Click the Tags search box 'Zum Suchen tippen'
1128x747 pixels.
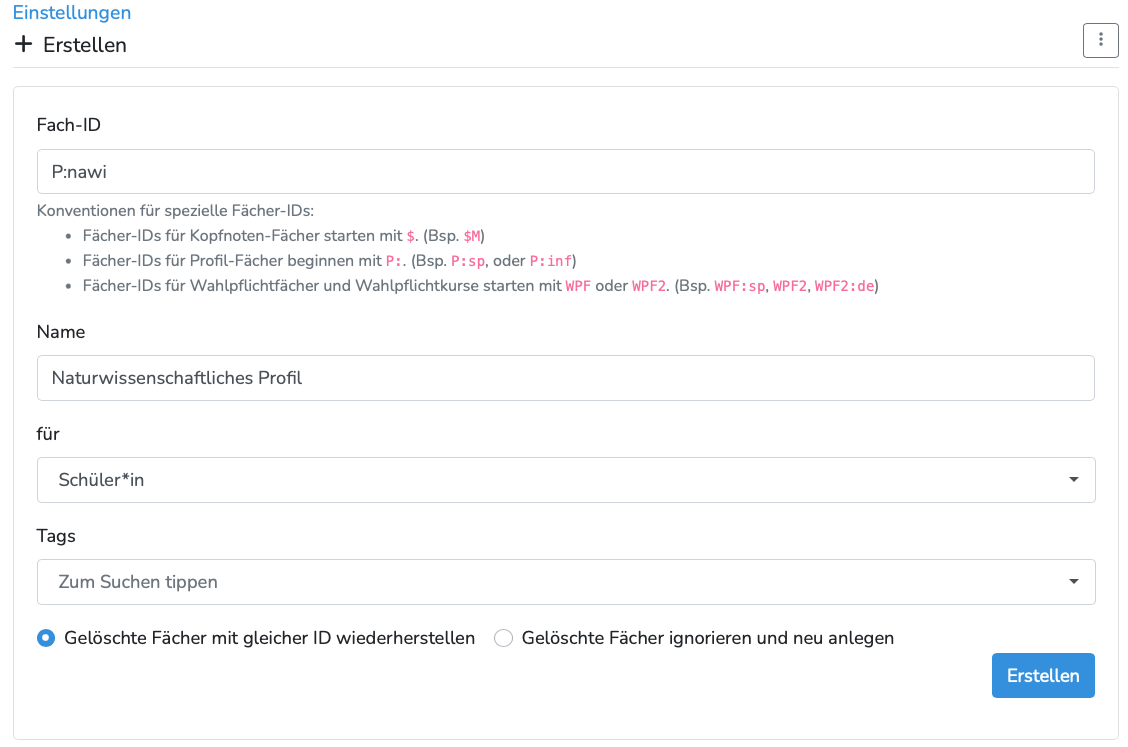point(550,582)
